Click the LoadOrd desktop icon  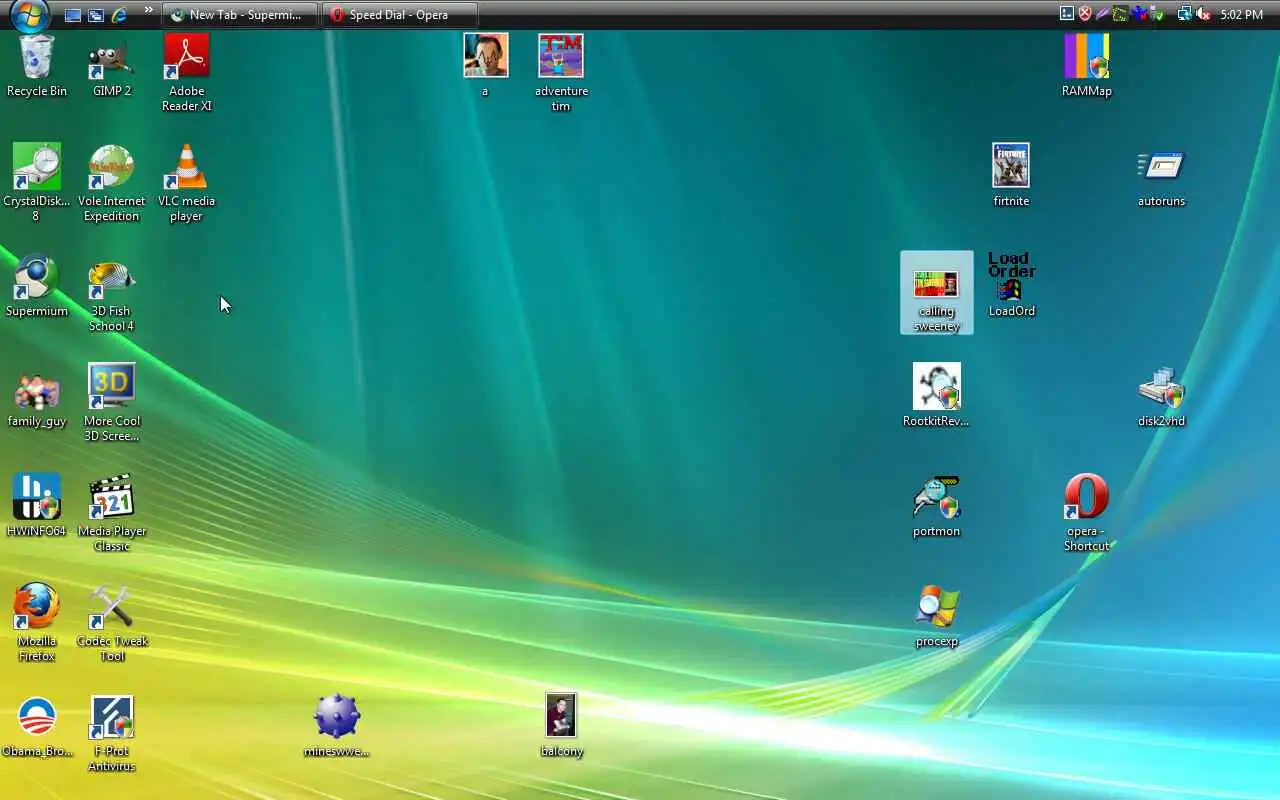(1012, 286)
